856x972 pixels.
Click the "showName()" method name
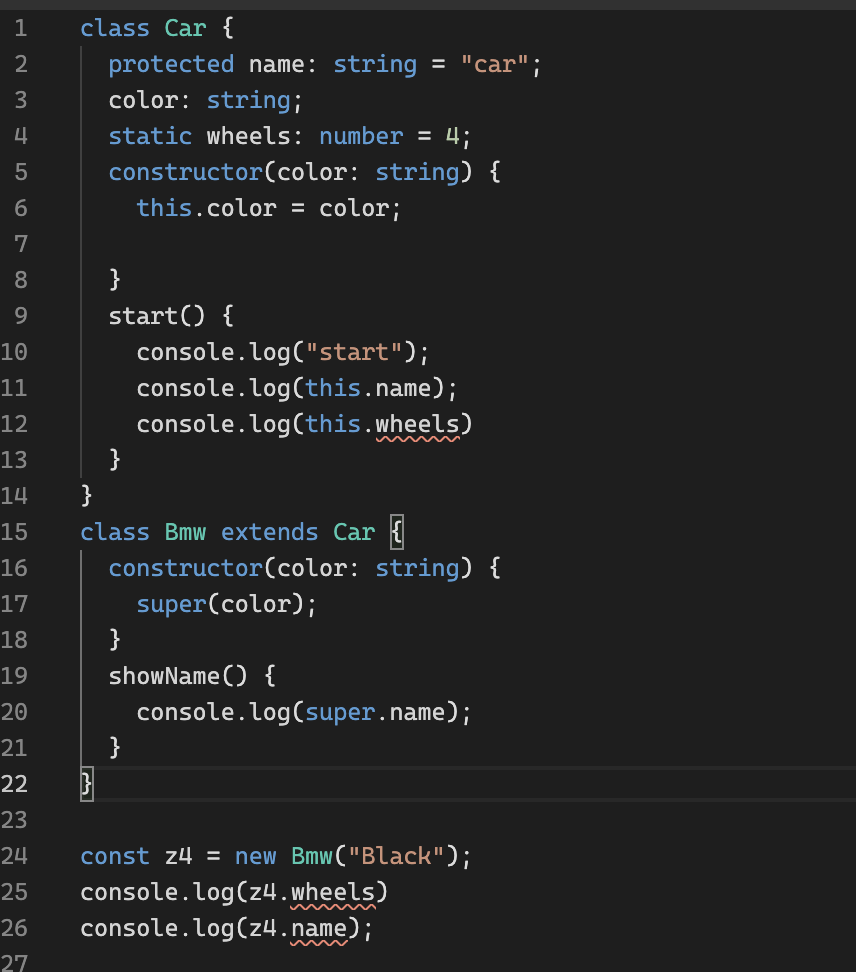[x=178, y=676]
